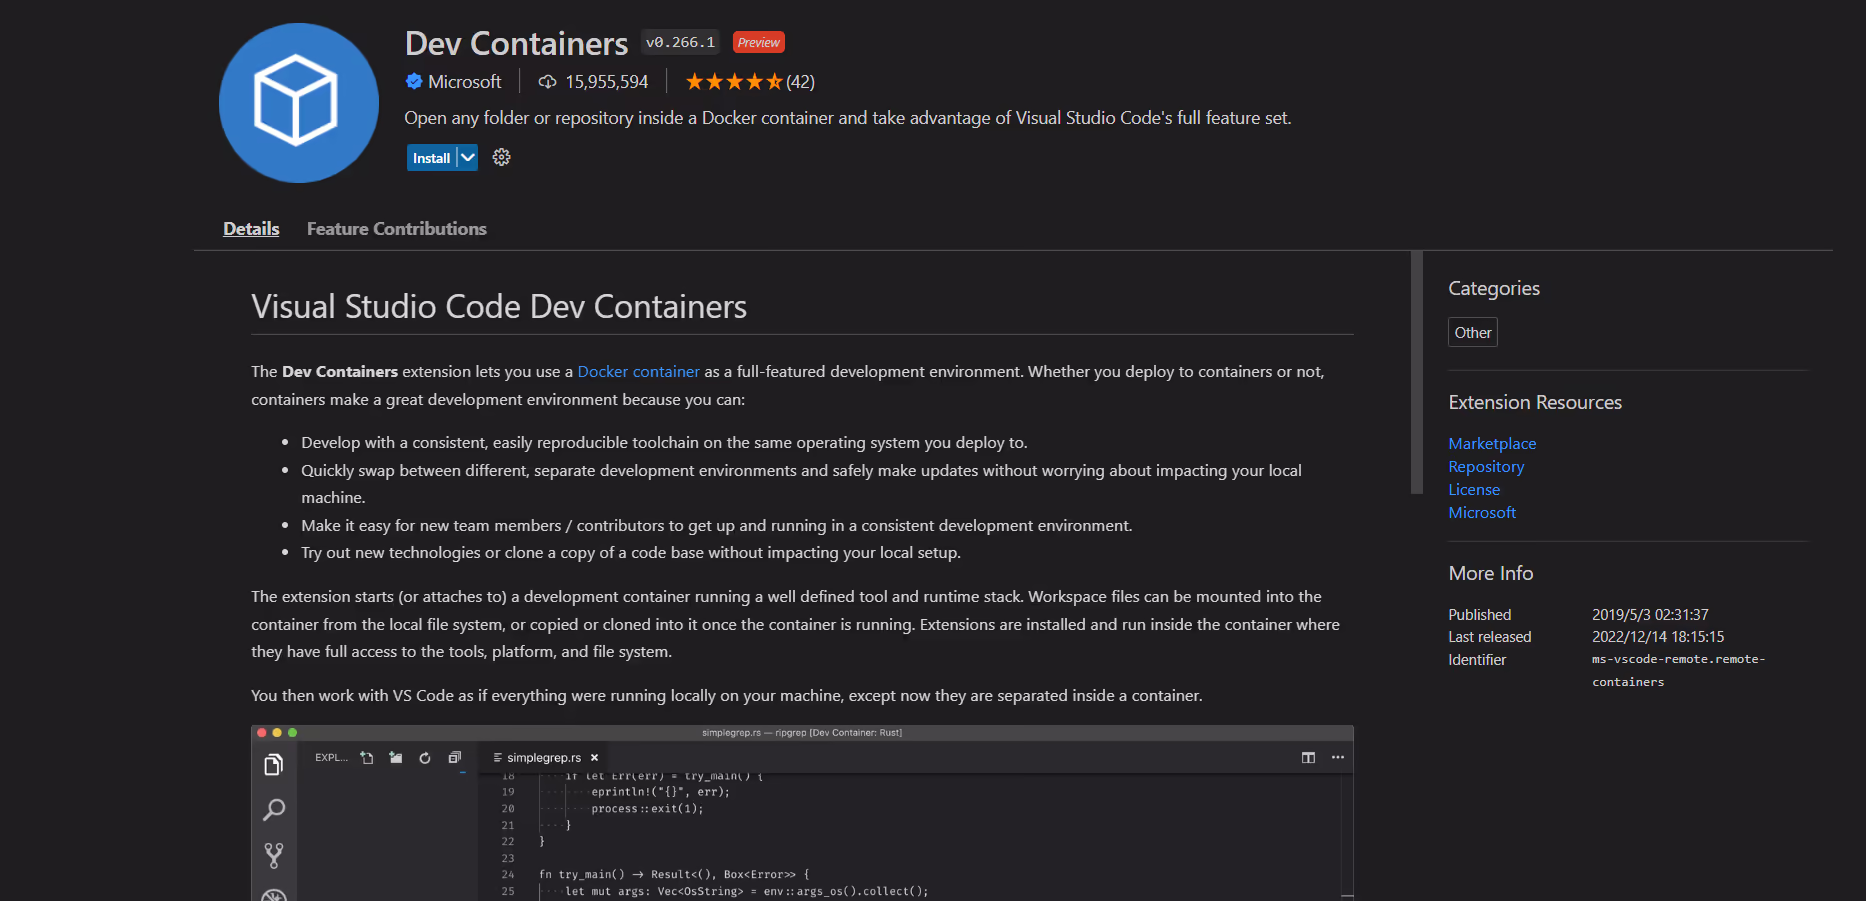
Task: Click the verified publisher badge beside Microsoft
Action: click(414, 82)
